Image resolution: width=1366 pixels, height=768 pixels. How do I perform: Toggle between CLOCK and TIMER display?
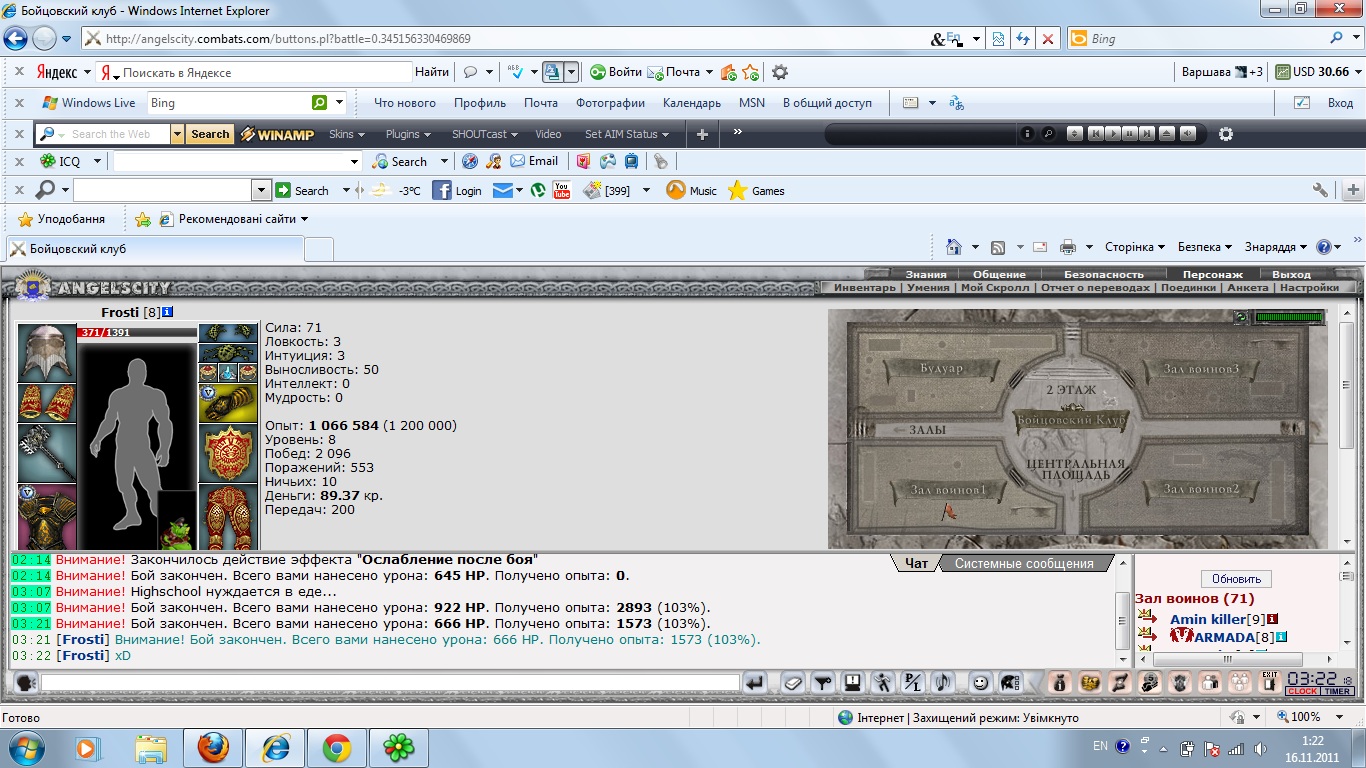click(x=1320, y=692)
